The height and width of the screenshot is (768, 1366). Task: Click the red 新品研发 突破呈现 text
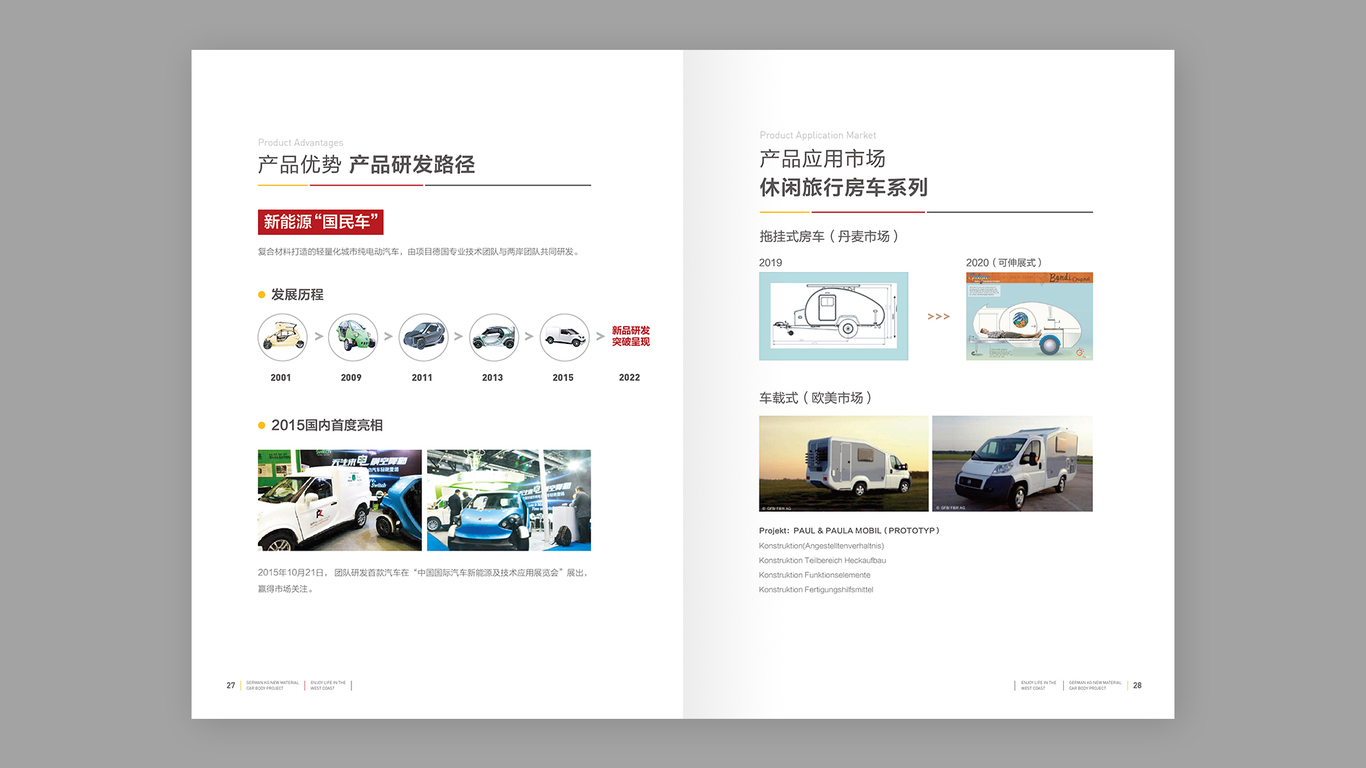(x=631, y=336)
